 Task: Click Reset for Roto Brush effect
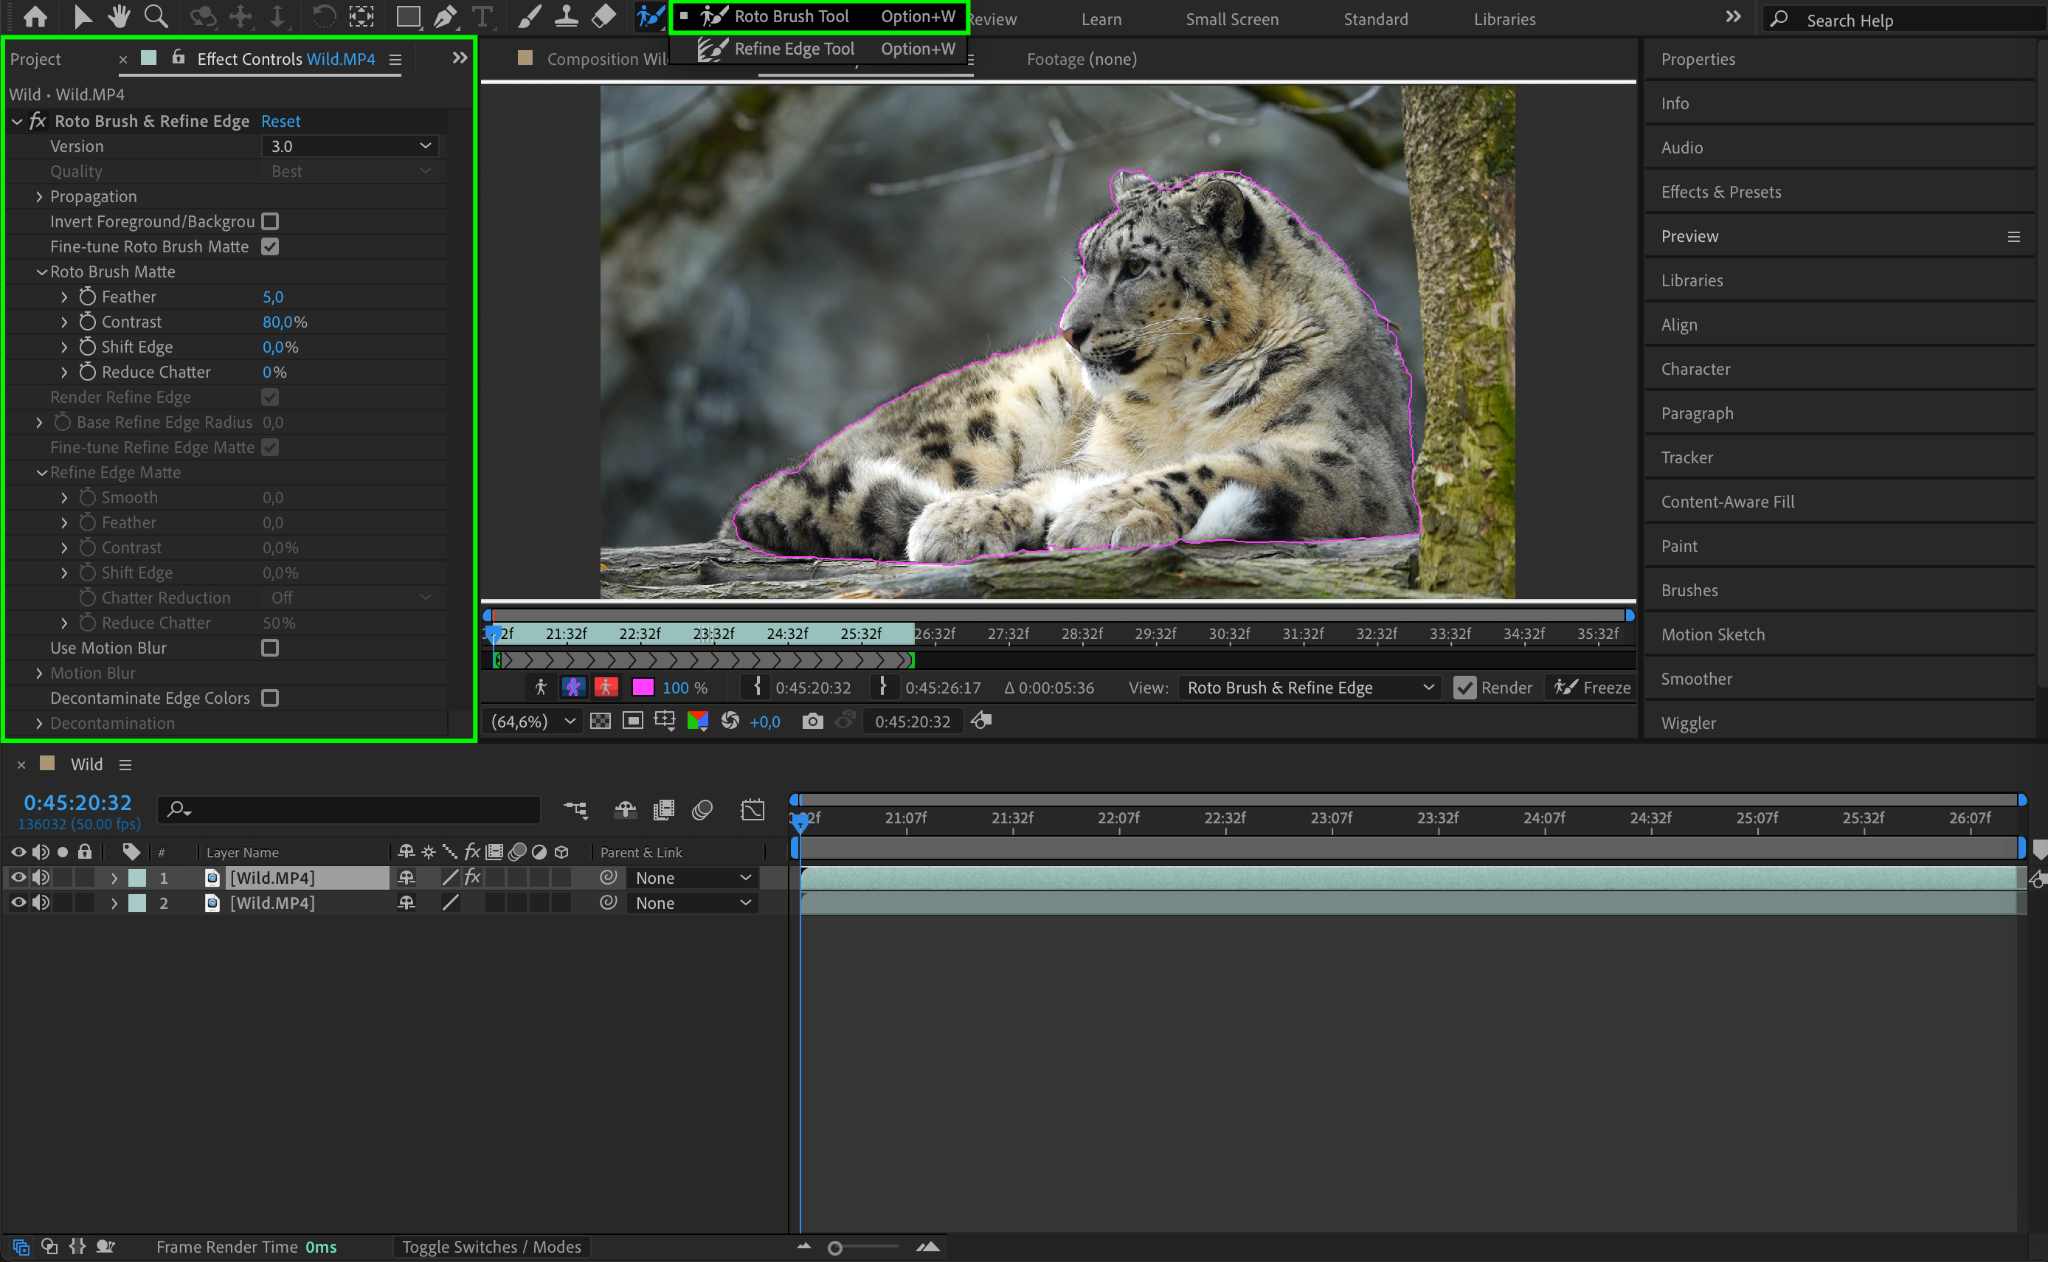[x=280, y=121]
